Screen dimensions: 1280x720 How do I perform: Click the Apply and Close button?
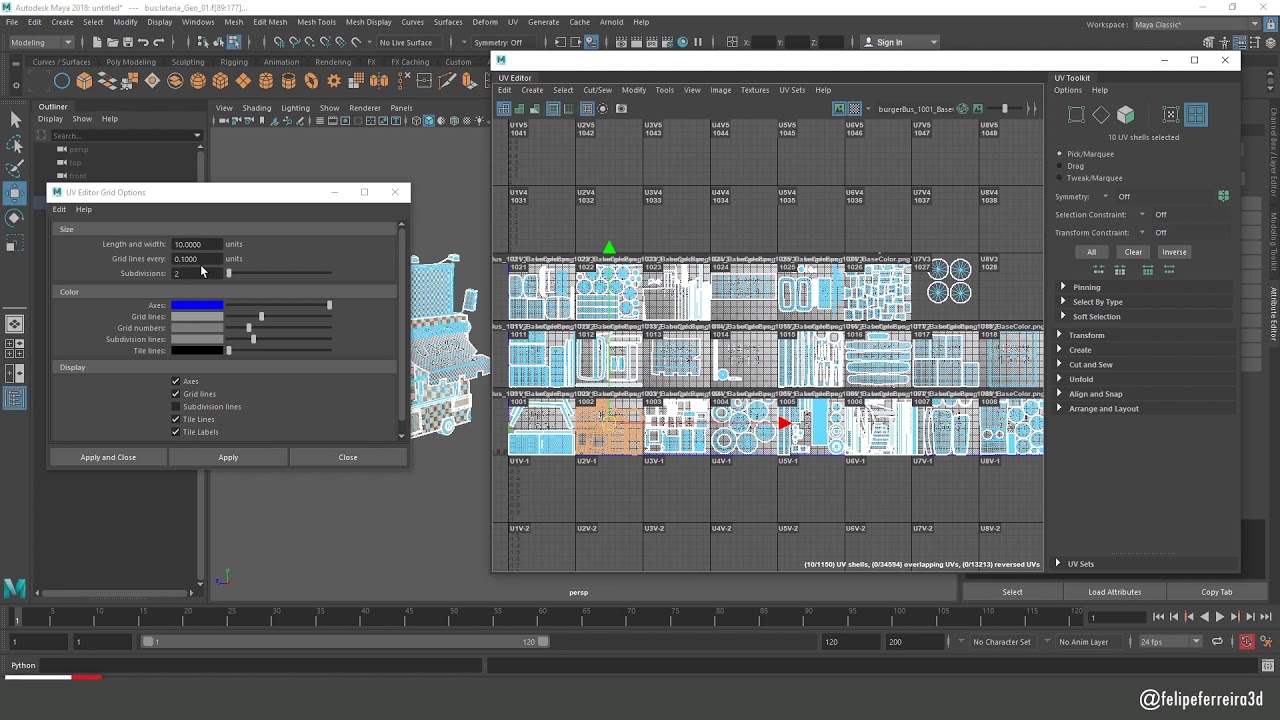tap(108, 457)
